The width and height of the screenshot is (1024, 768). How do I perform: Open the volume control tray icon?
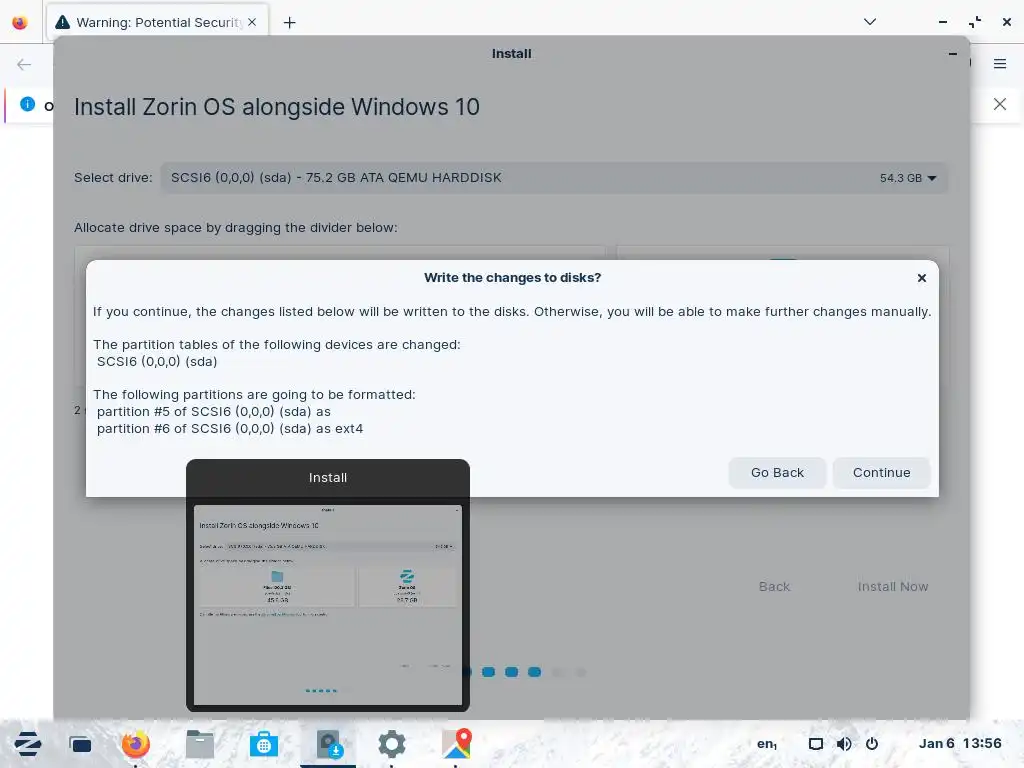point(844,744)
